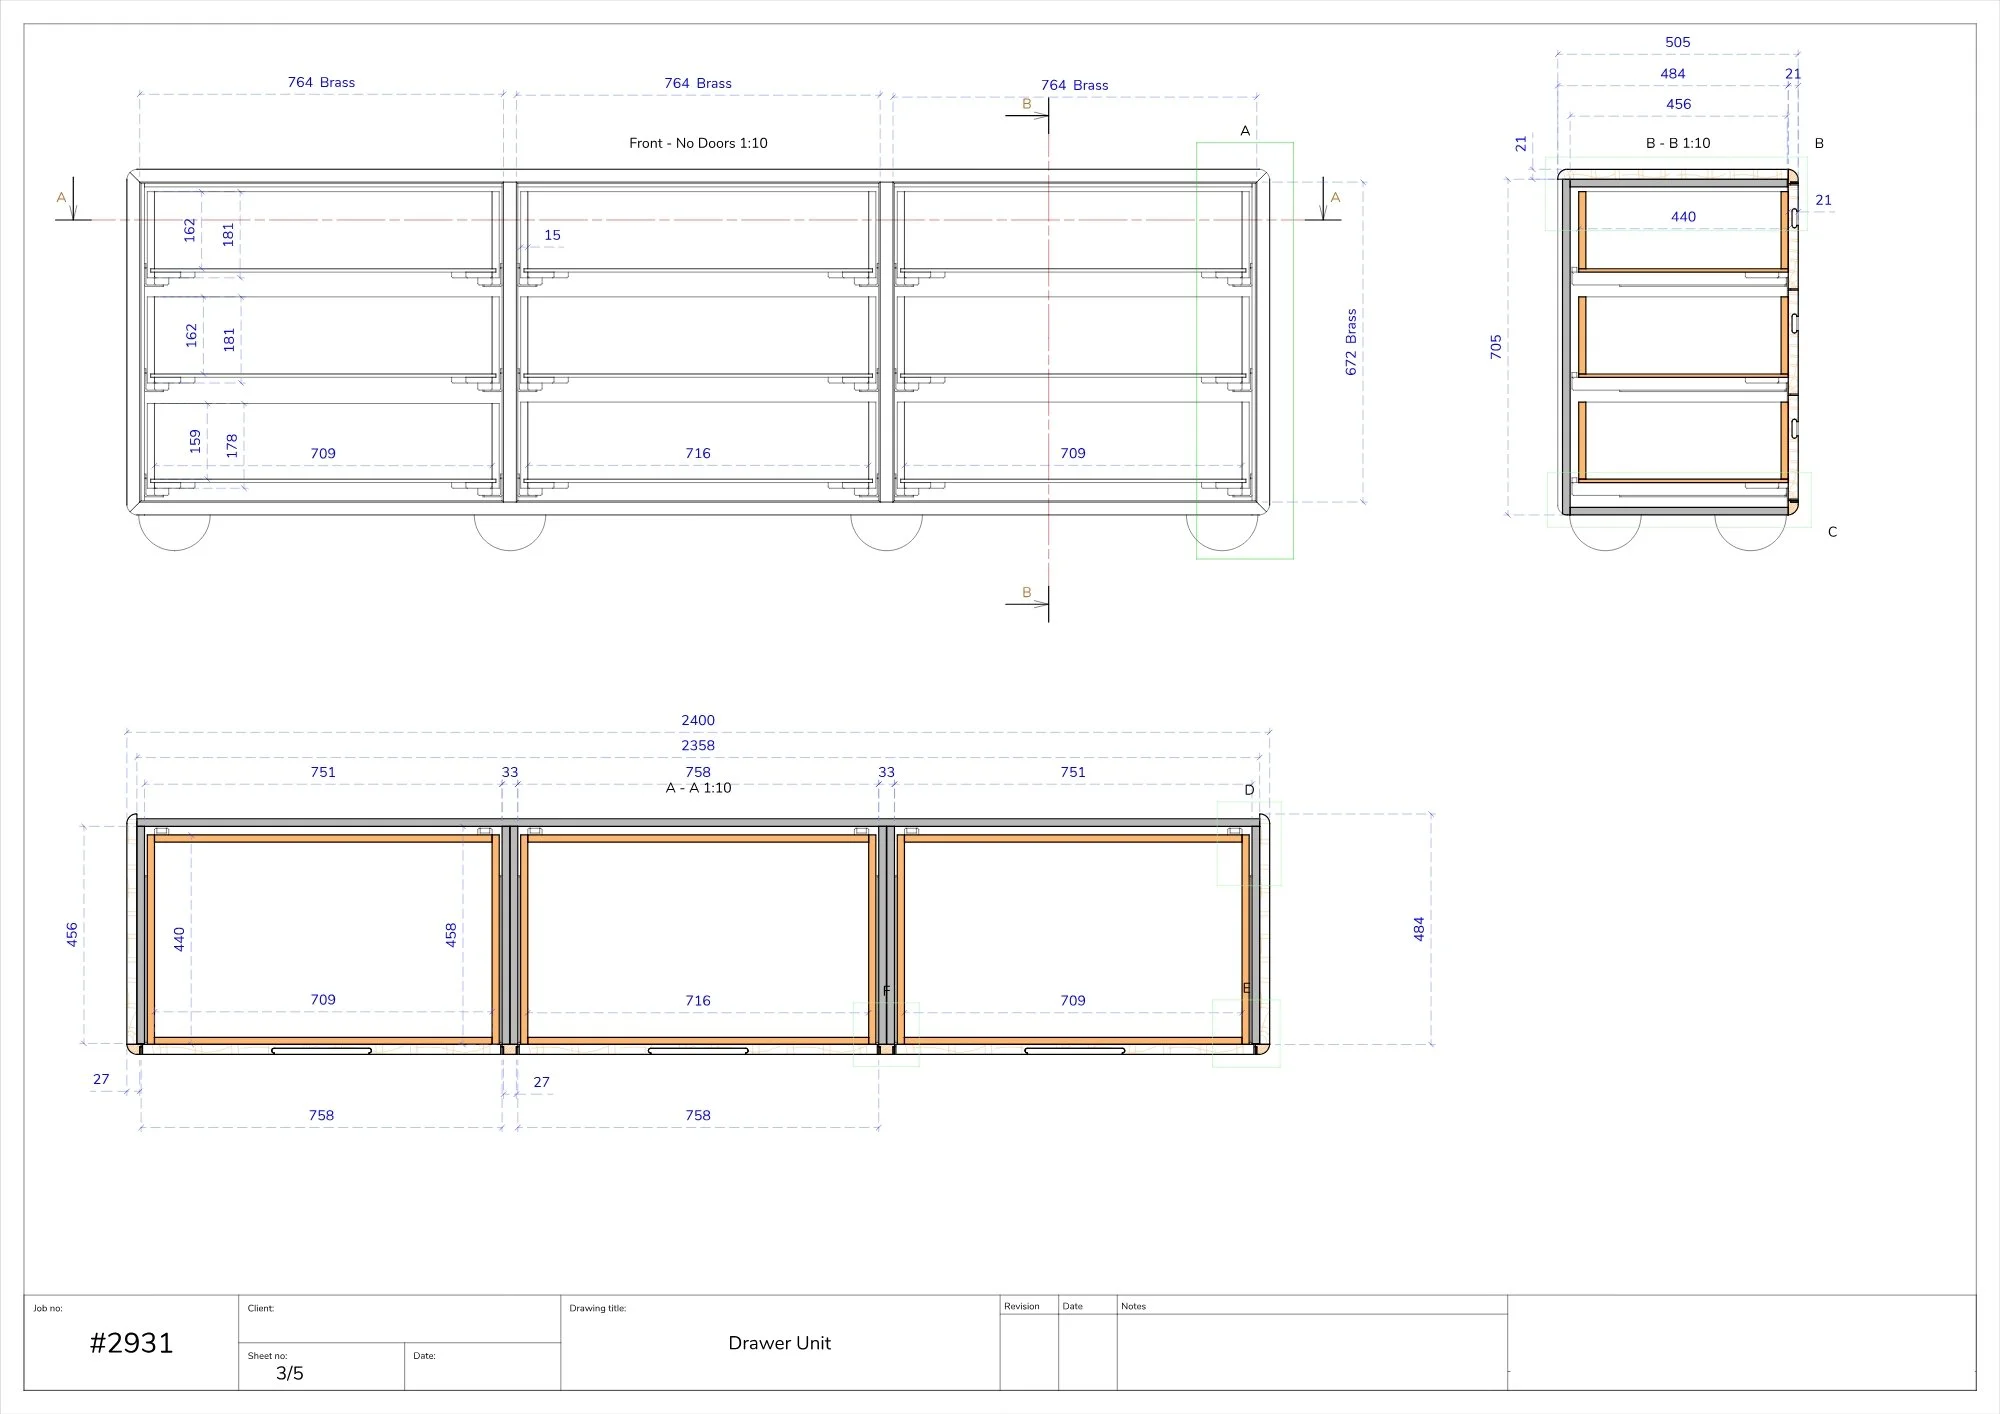Click the A - A 1:10 view label
2000x1414 pixels.
[x=698, y=788]
